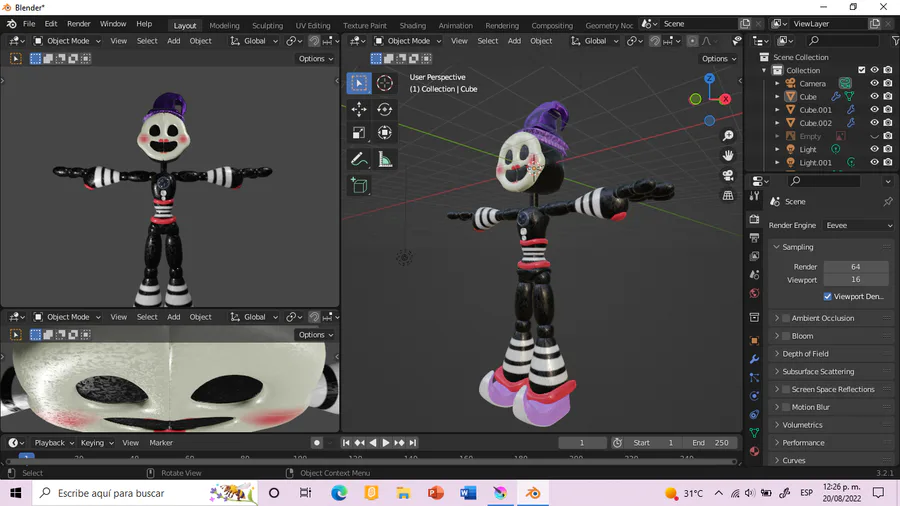The height and width of the screenshot is (506, 900).
Task: Click the red X axis gizmo
Action: click(x=726, y=99)
